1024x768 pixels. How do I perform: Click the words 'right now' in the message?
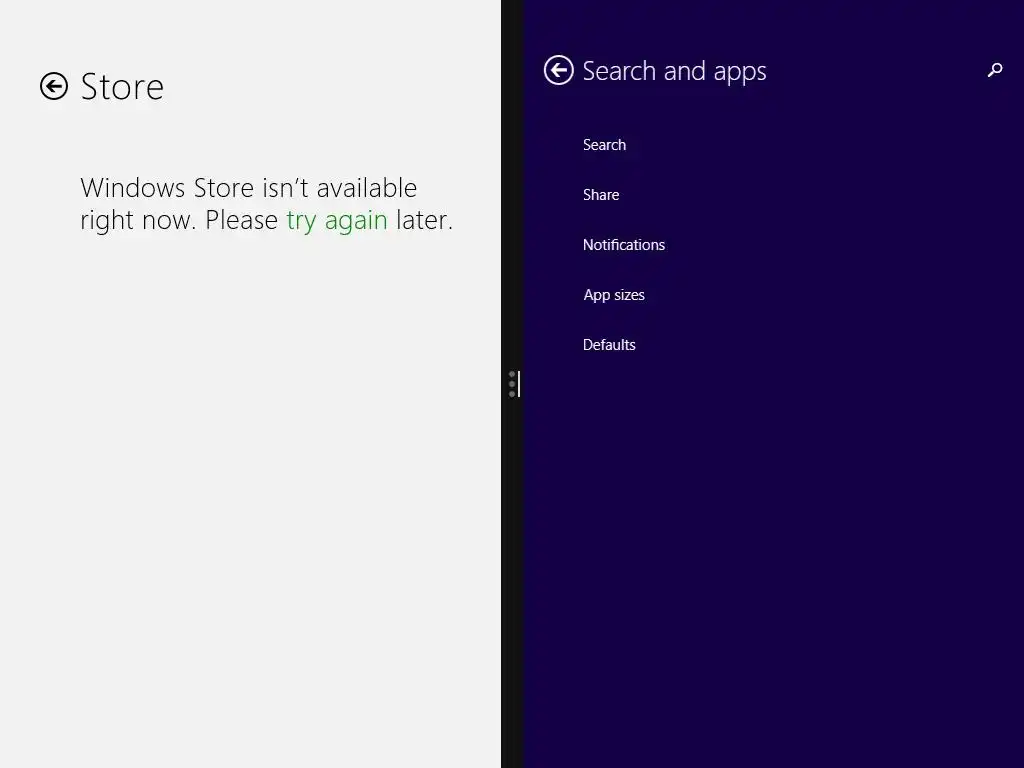click(138, 220)
